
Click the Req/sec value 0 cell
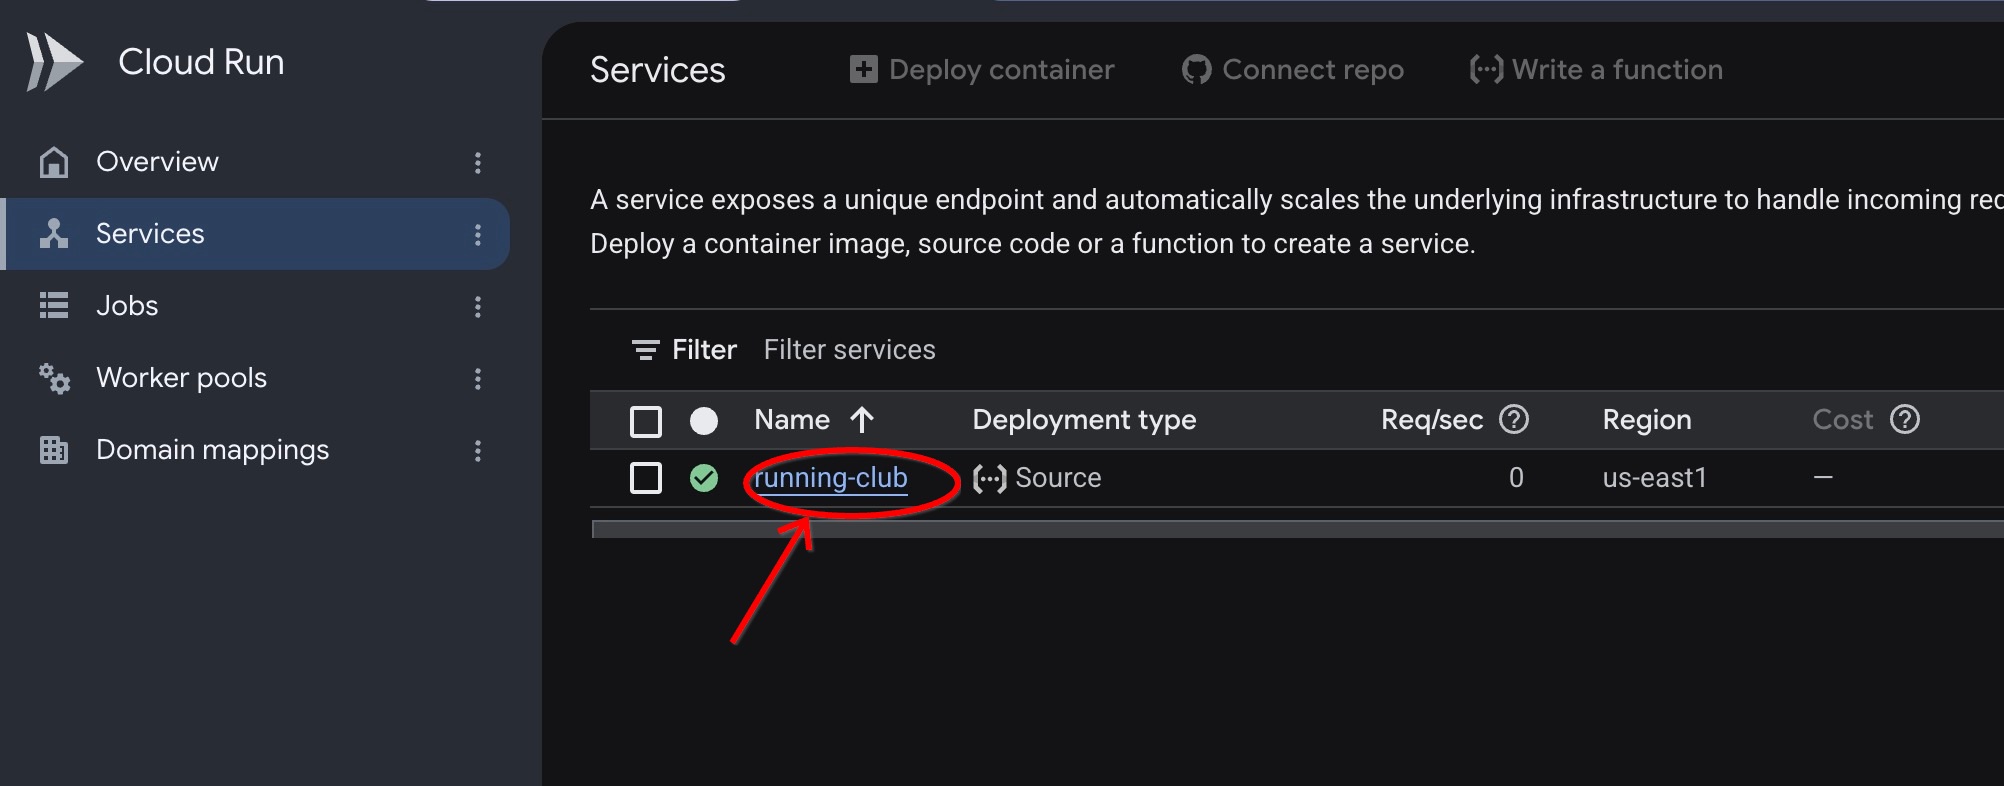1516,478
